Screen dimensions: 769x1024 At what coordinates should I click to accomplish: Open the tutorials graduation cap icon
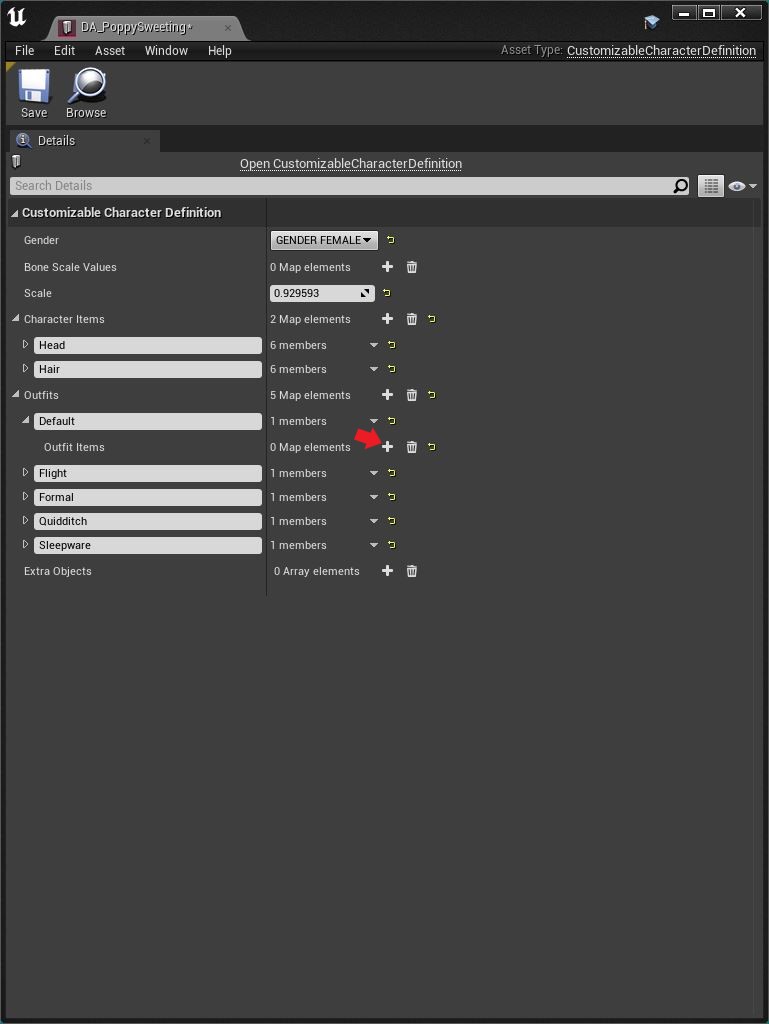pyautogui.click(x=651, y=23)
